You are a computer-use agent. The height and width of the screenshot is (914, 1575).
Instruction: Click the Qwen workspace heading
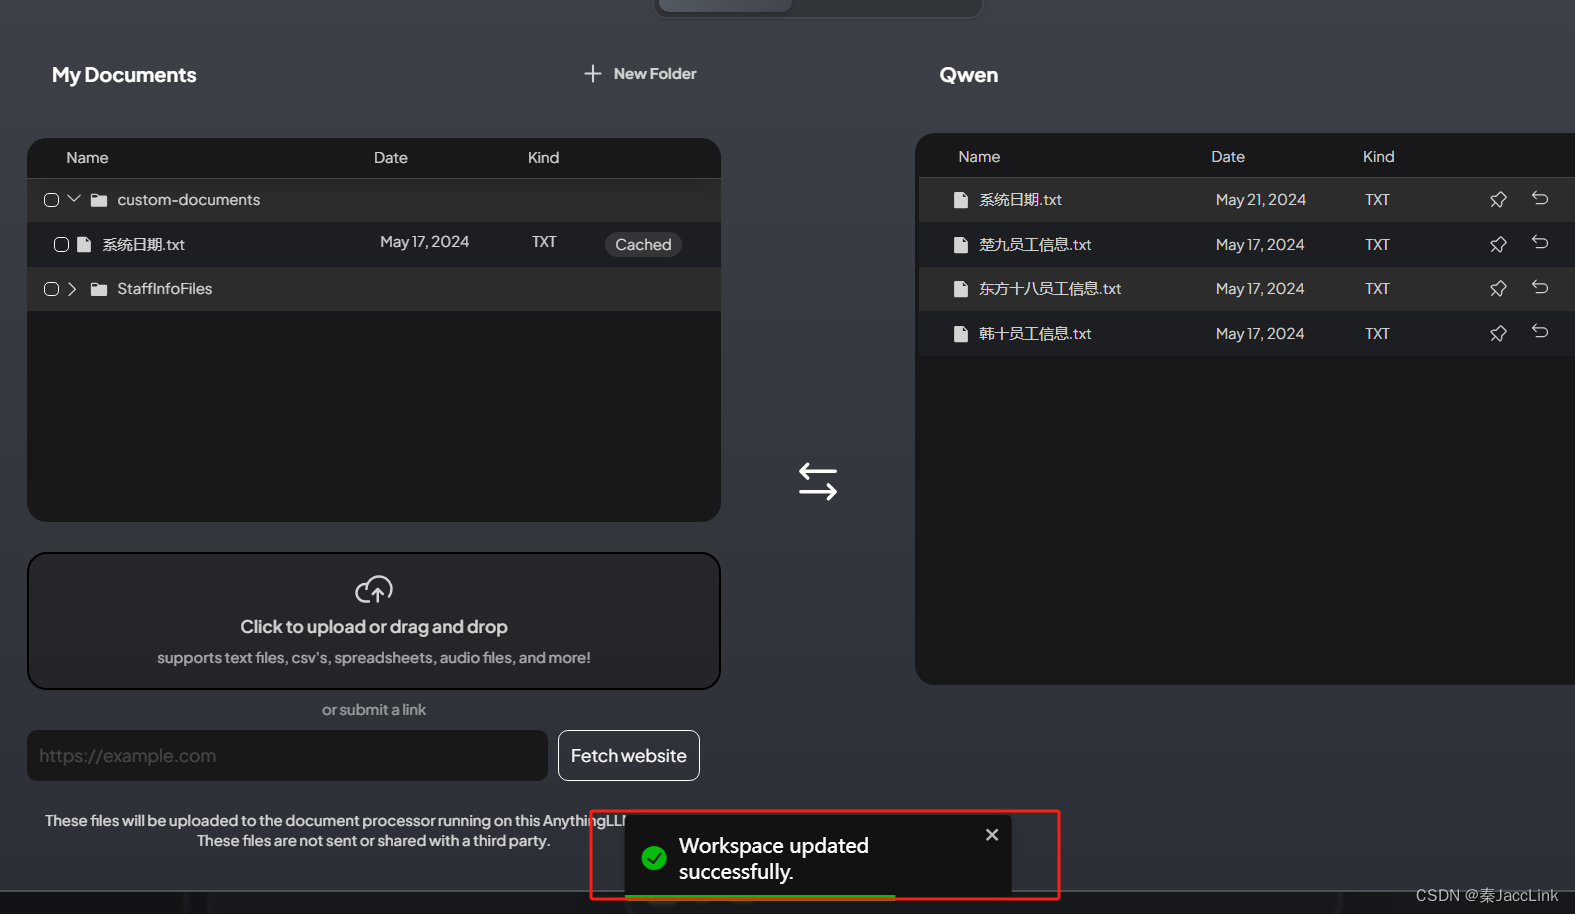[969, 75]
